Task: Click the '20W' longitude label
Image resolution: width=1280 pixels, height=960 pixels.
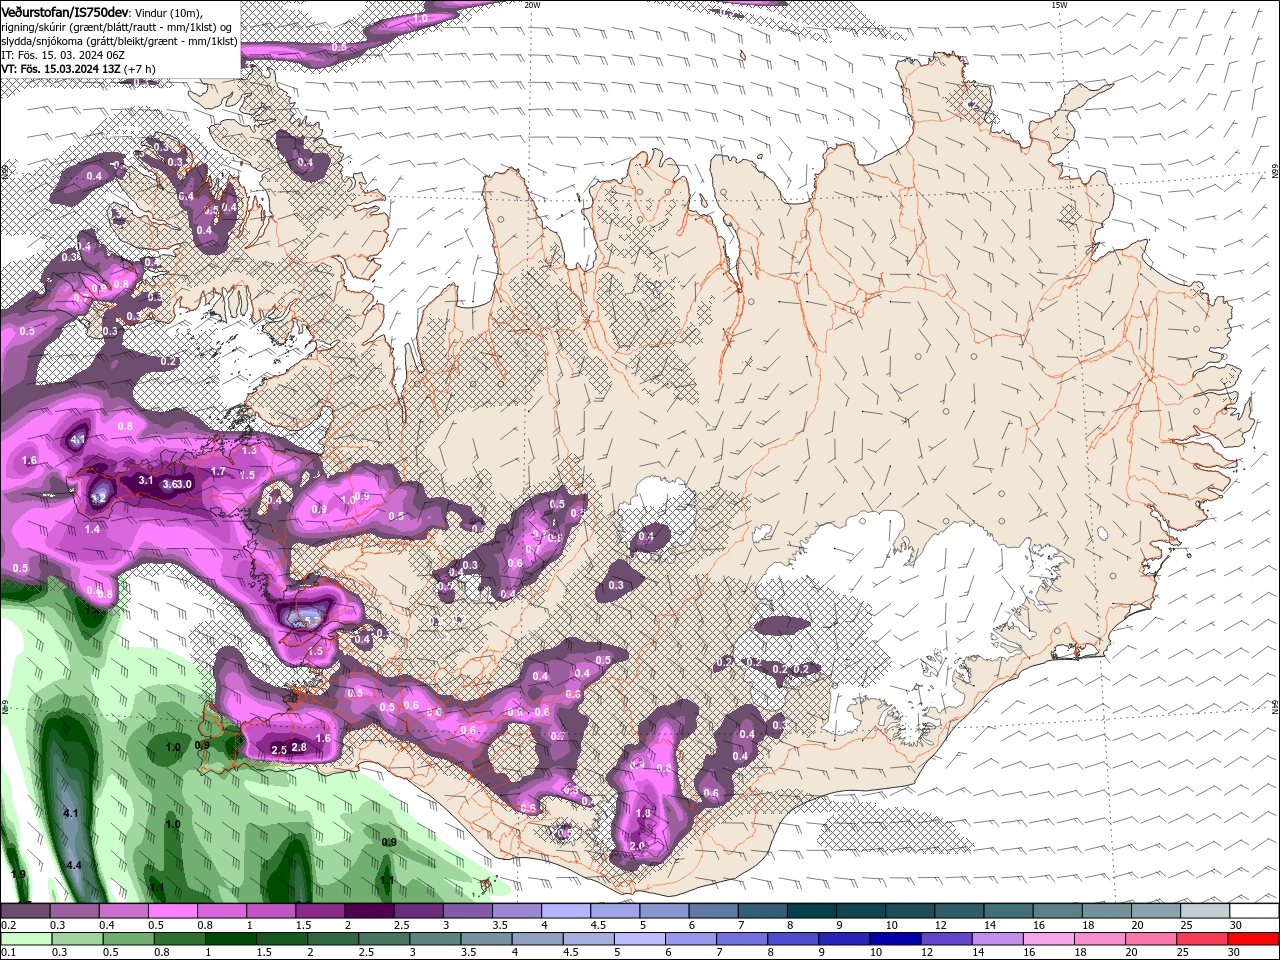Action: (532, 5)
